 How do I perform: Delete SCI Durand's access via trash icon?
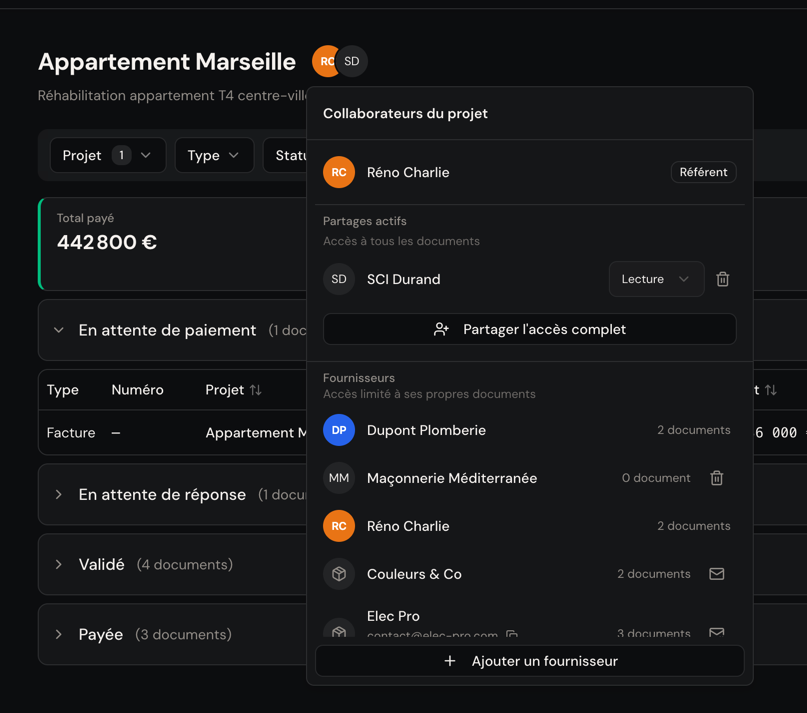(722, 279)
